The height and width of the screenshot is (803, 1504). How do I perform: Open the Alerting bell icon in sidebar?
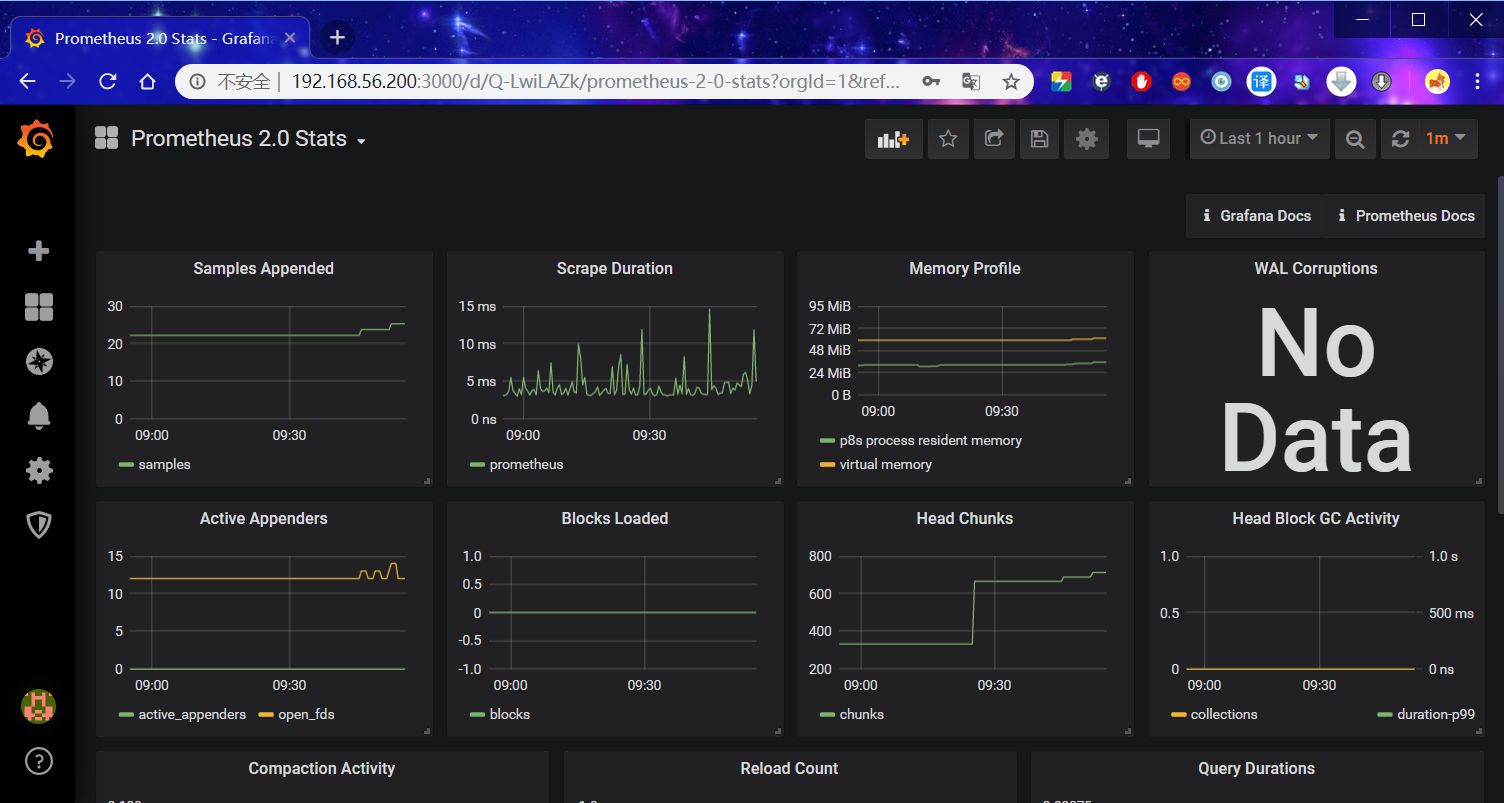(38, 415)
